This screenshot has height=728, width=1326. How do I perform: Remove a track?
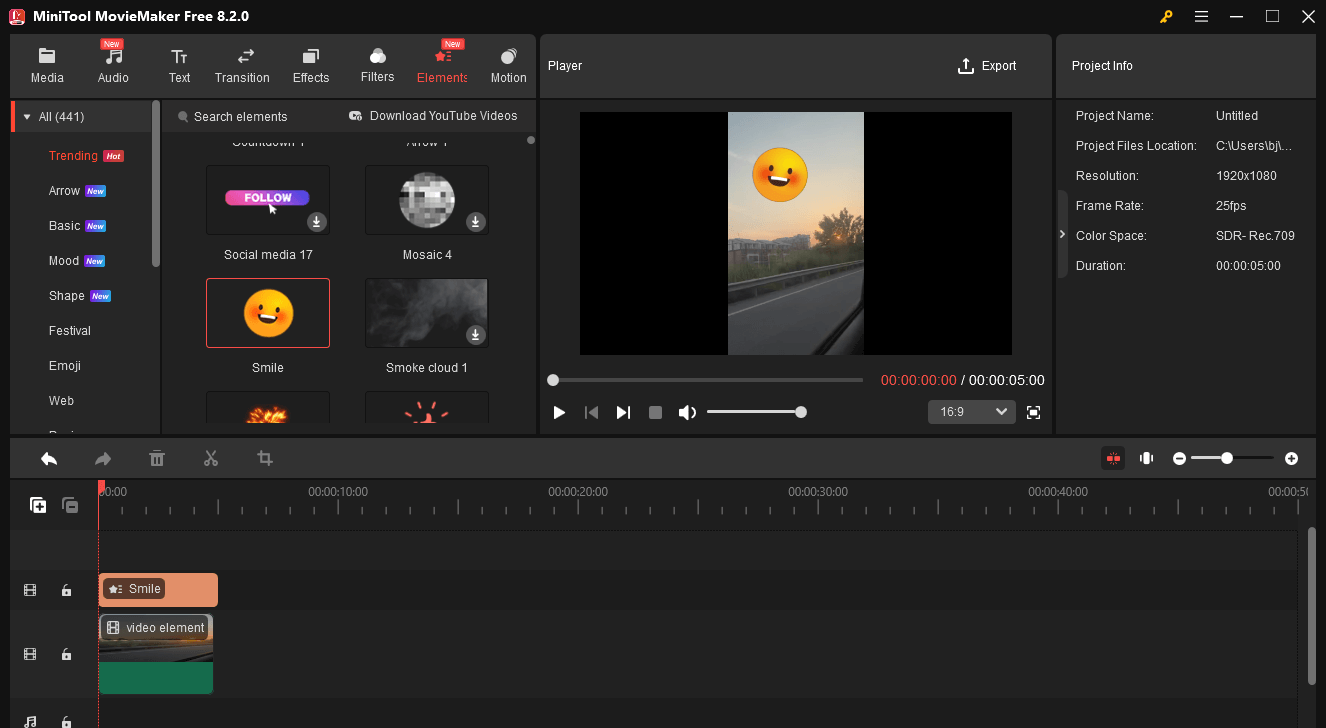tap(71, 505)
